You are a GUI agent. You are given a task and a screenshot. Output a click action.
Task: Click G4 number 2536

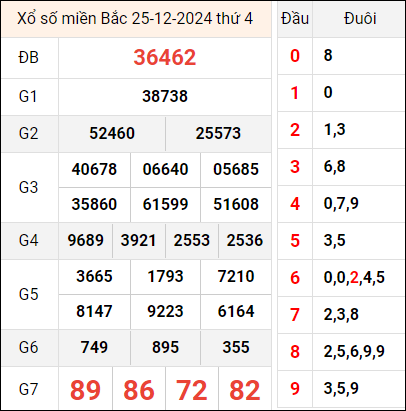(x=245, y=240)
